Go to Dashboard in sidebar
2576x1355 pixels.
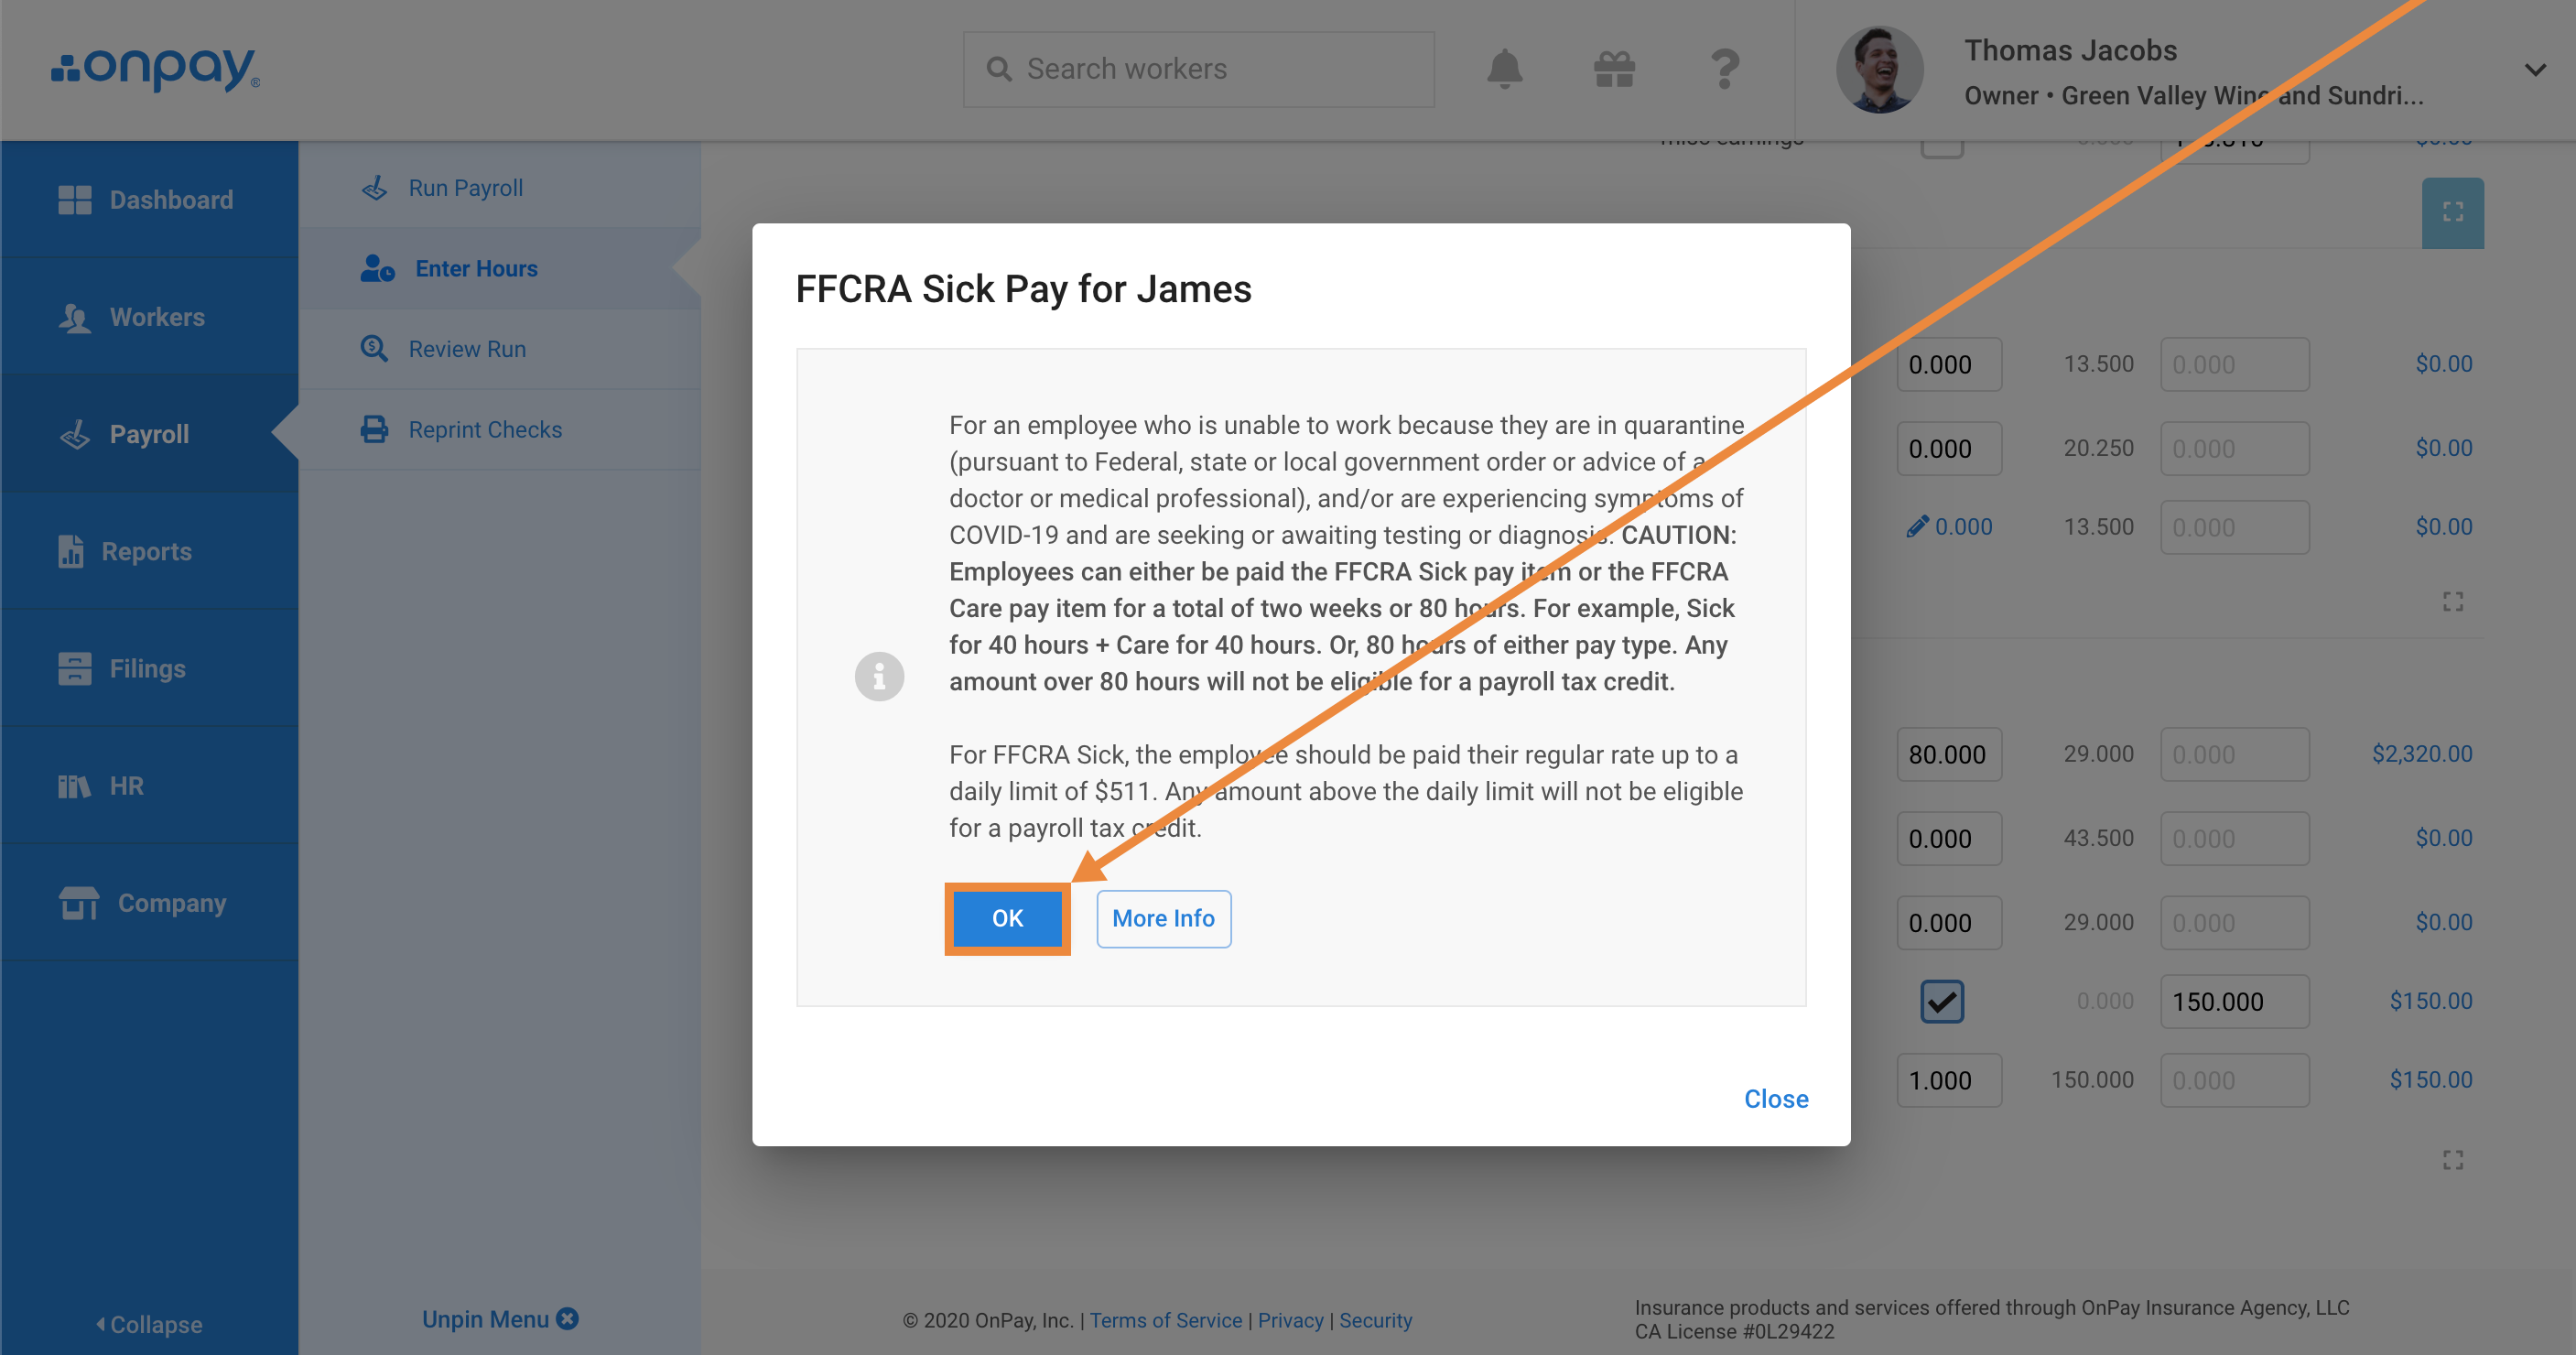(x=149, y=199)
